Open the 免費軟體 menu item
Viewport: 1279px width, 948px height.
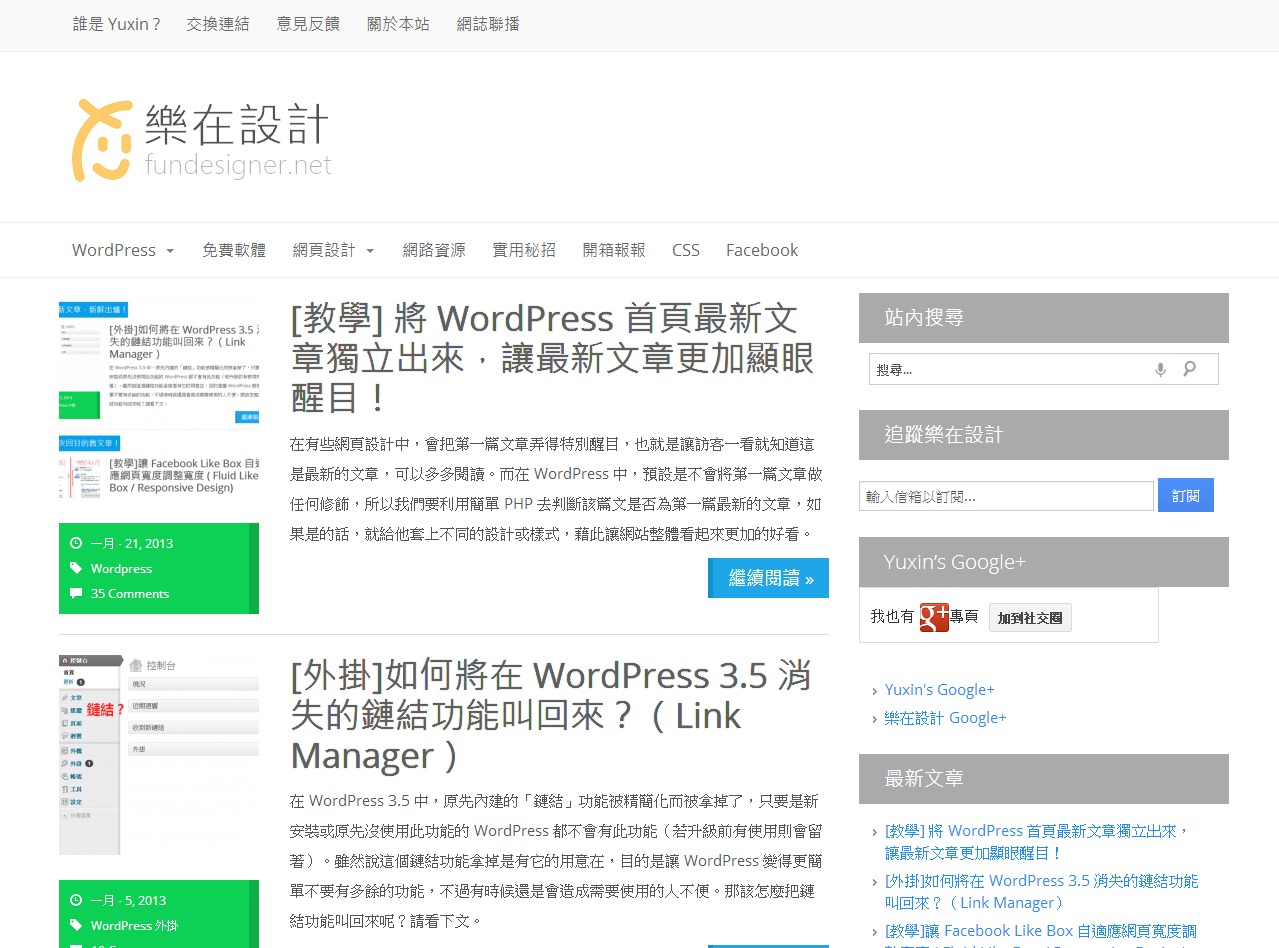click(234, 250)
